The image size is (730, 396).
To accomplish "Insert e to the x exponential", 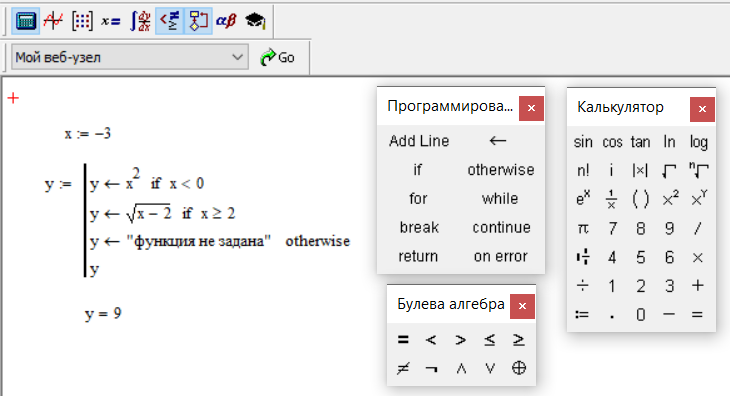I will tap(583, 199).
